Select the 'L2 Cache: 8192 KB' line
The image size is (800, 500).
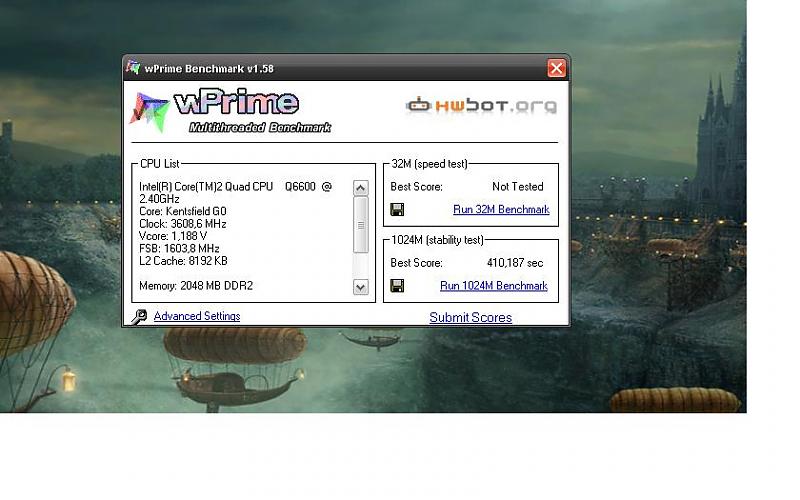pos(183,261)
